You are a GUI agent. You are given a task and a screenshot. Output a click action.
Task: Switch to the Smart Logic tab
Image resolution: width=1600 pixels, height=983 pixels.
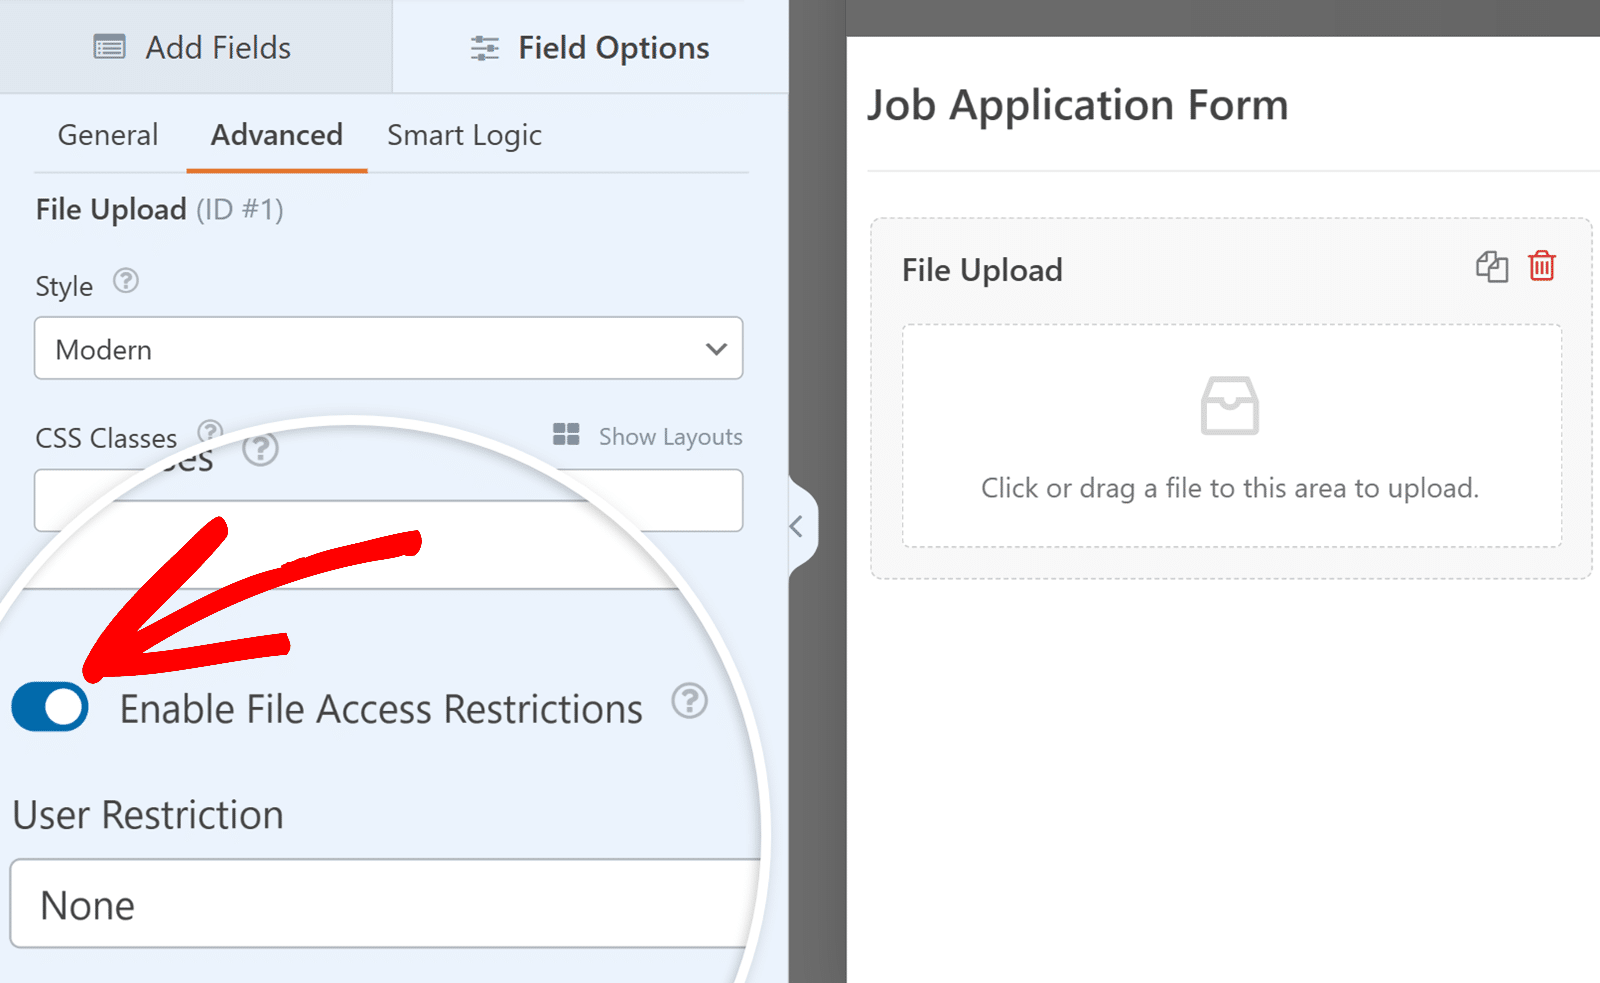[x=464, y=134]
